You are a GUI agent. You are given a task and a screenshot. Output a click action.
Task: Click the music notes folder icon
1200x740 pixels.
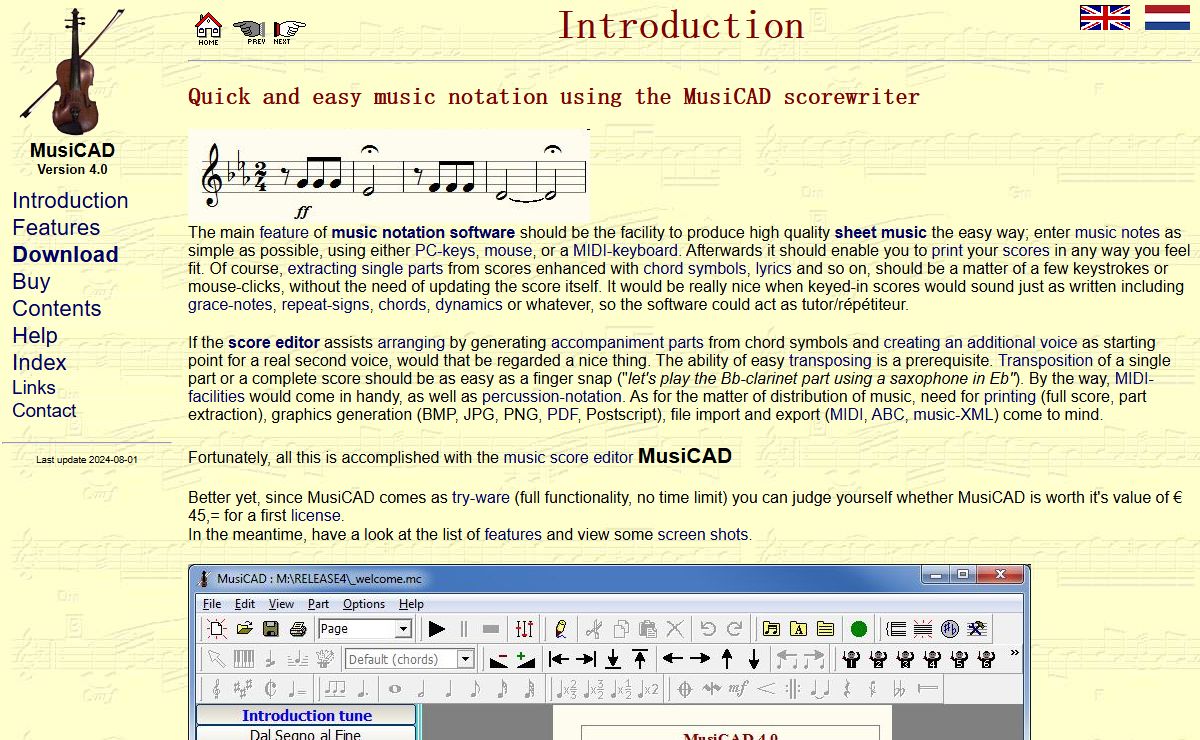coord(771,629)
